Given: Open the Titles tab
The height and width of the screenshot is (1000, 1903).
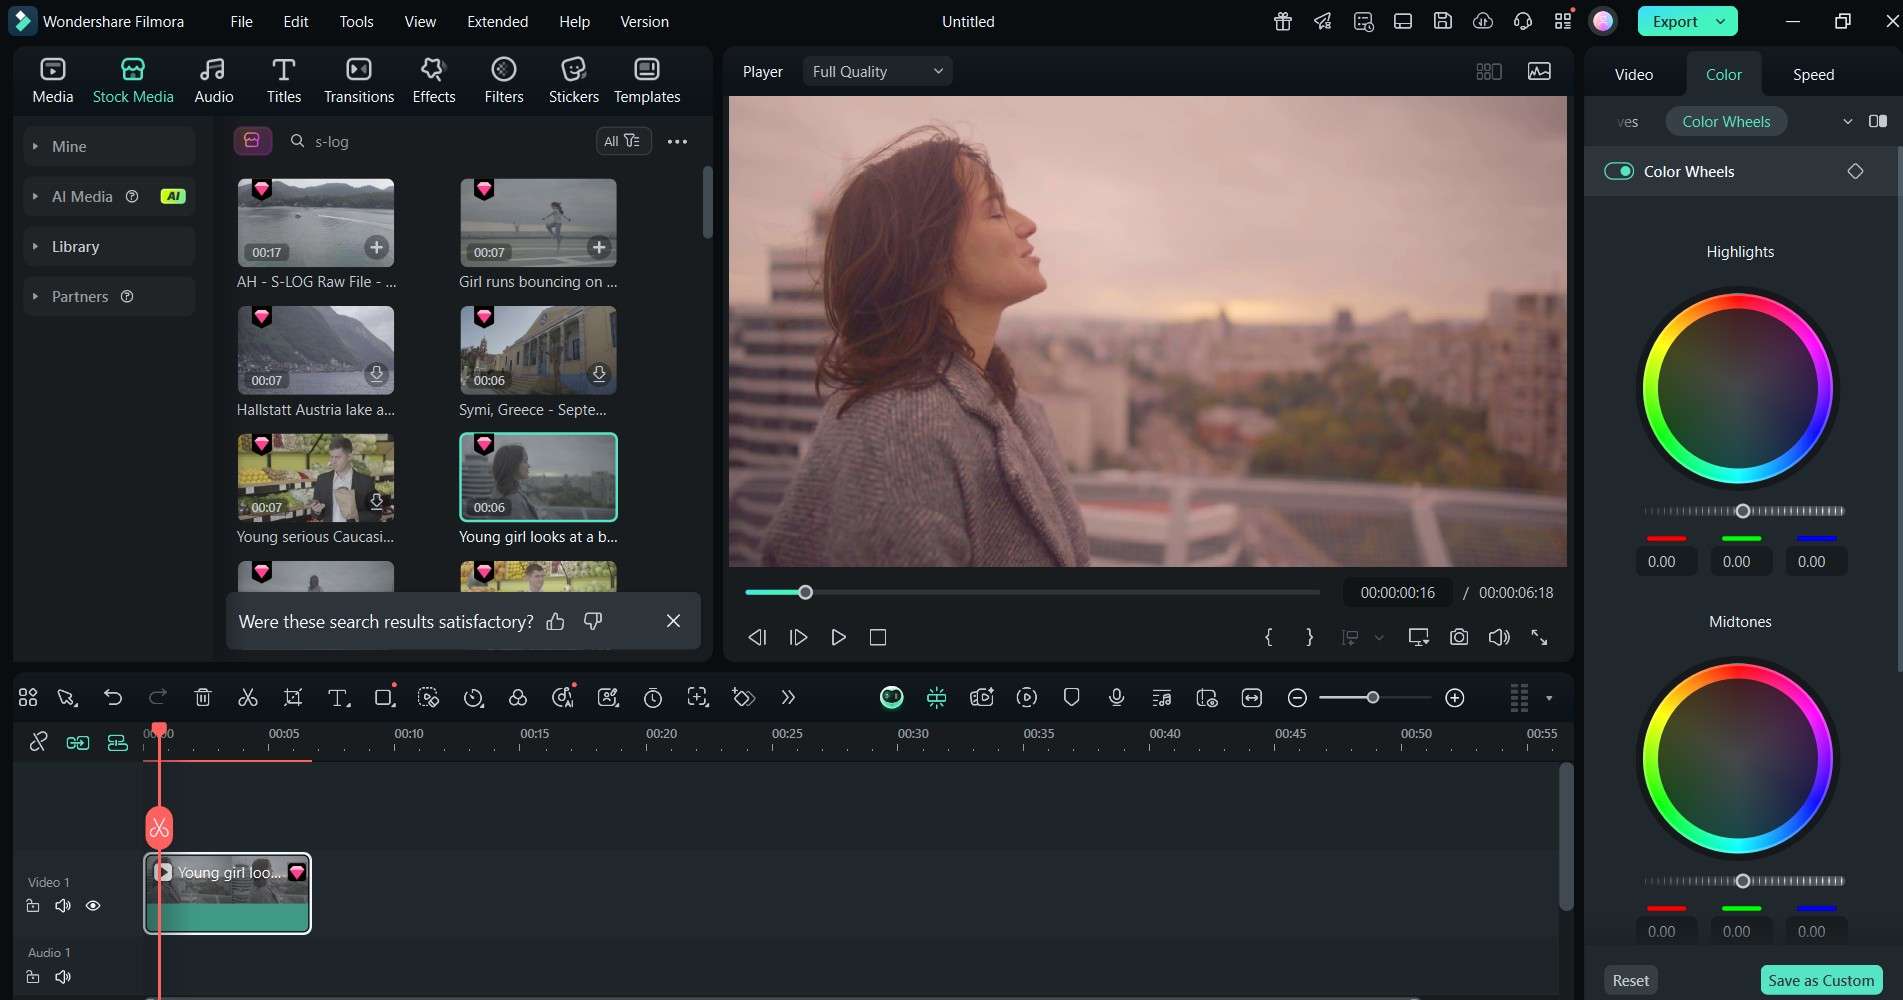Looking at the screenshot, I should pyautogui.click(x=283, y=80).
